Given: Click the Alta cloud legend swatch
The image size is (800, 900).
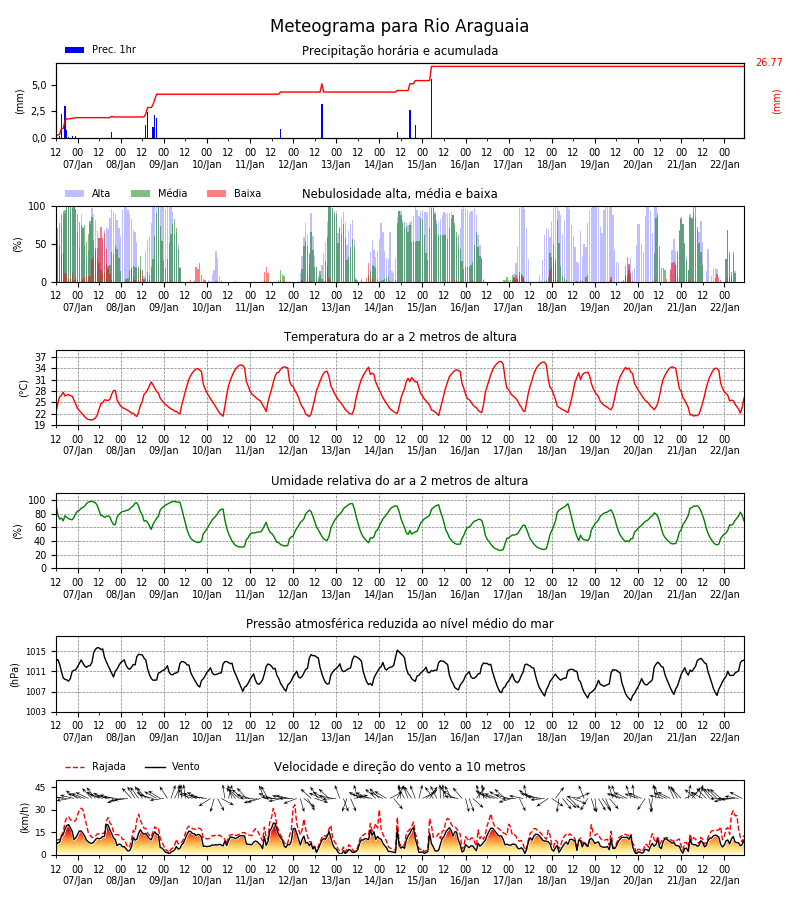Looking at the screenshot, I should pos(75,193).
